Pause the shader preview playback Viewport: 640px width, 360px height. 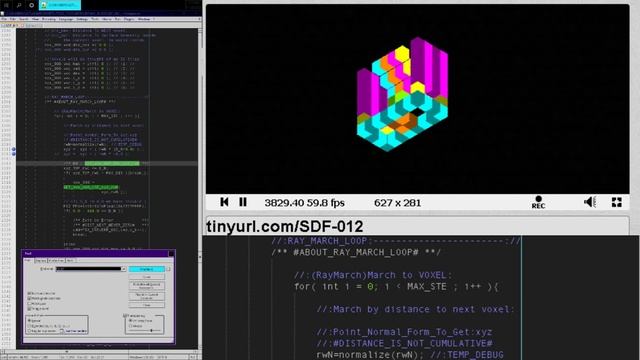(243, 202)
